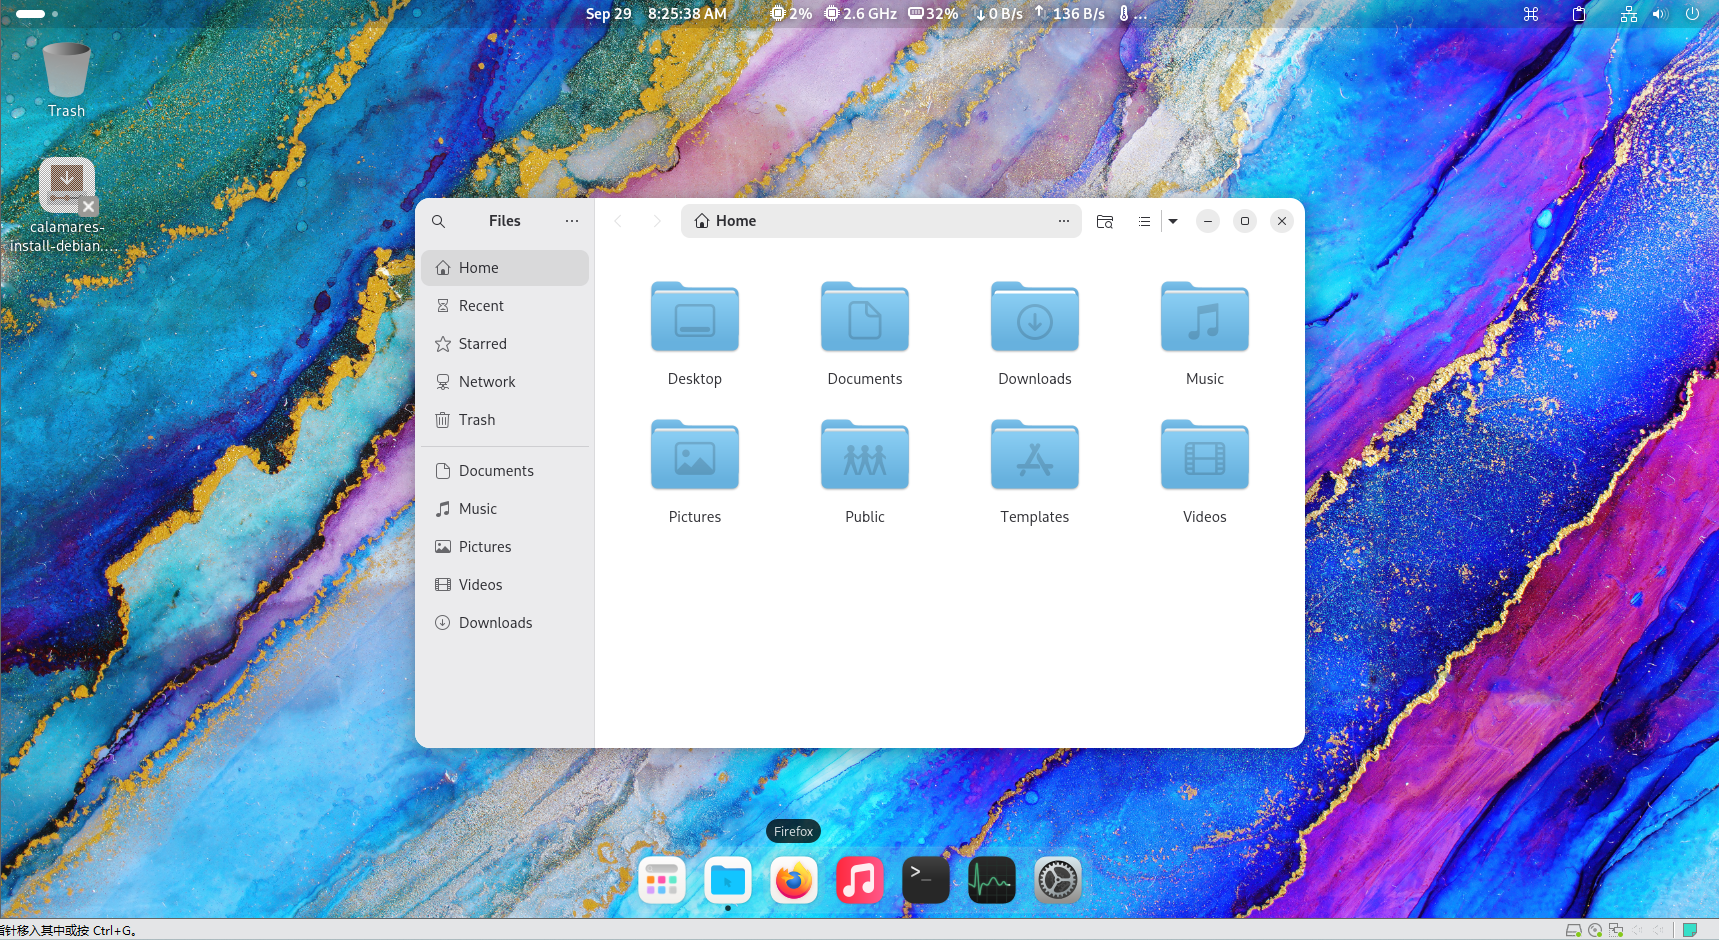Image resolution: width=1719 pixels, height=940 pixels.
Task: Open the volume indicator in top bar
Action: point(1659,14)
